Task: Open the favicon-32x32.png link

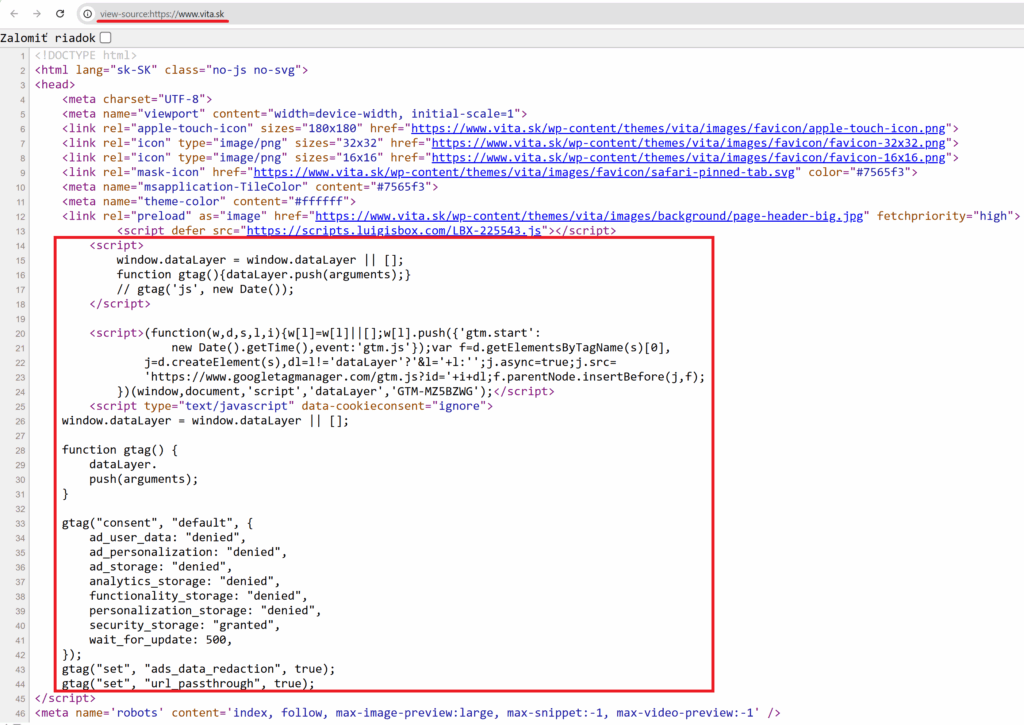Action: [688, 143]
